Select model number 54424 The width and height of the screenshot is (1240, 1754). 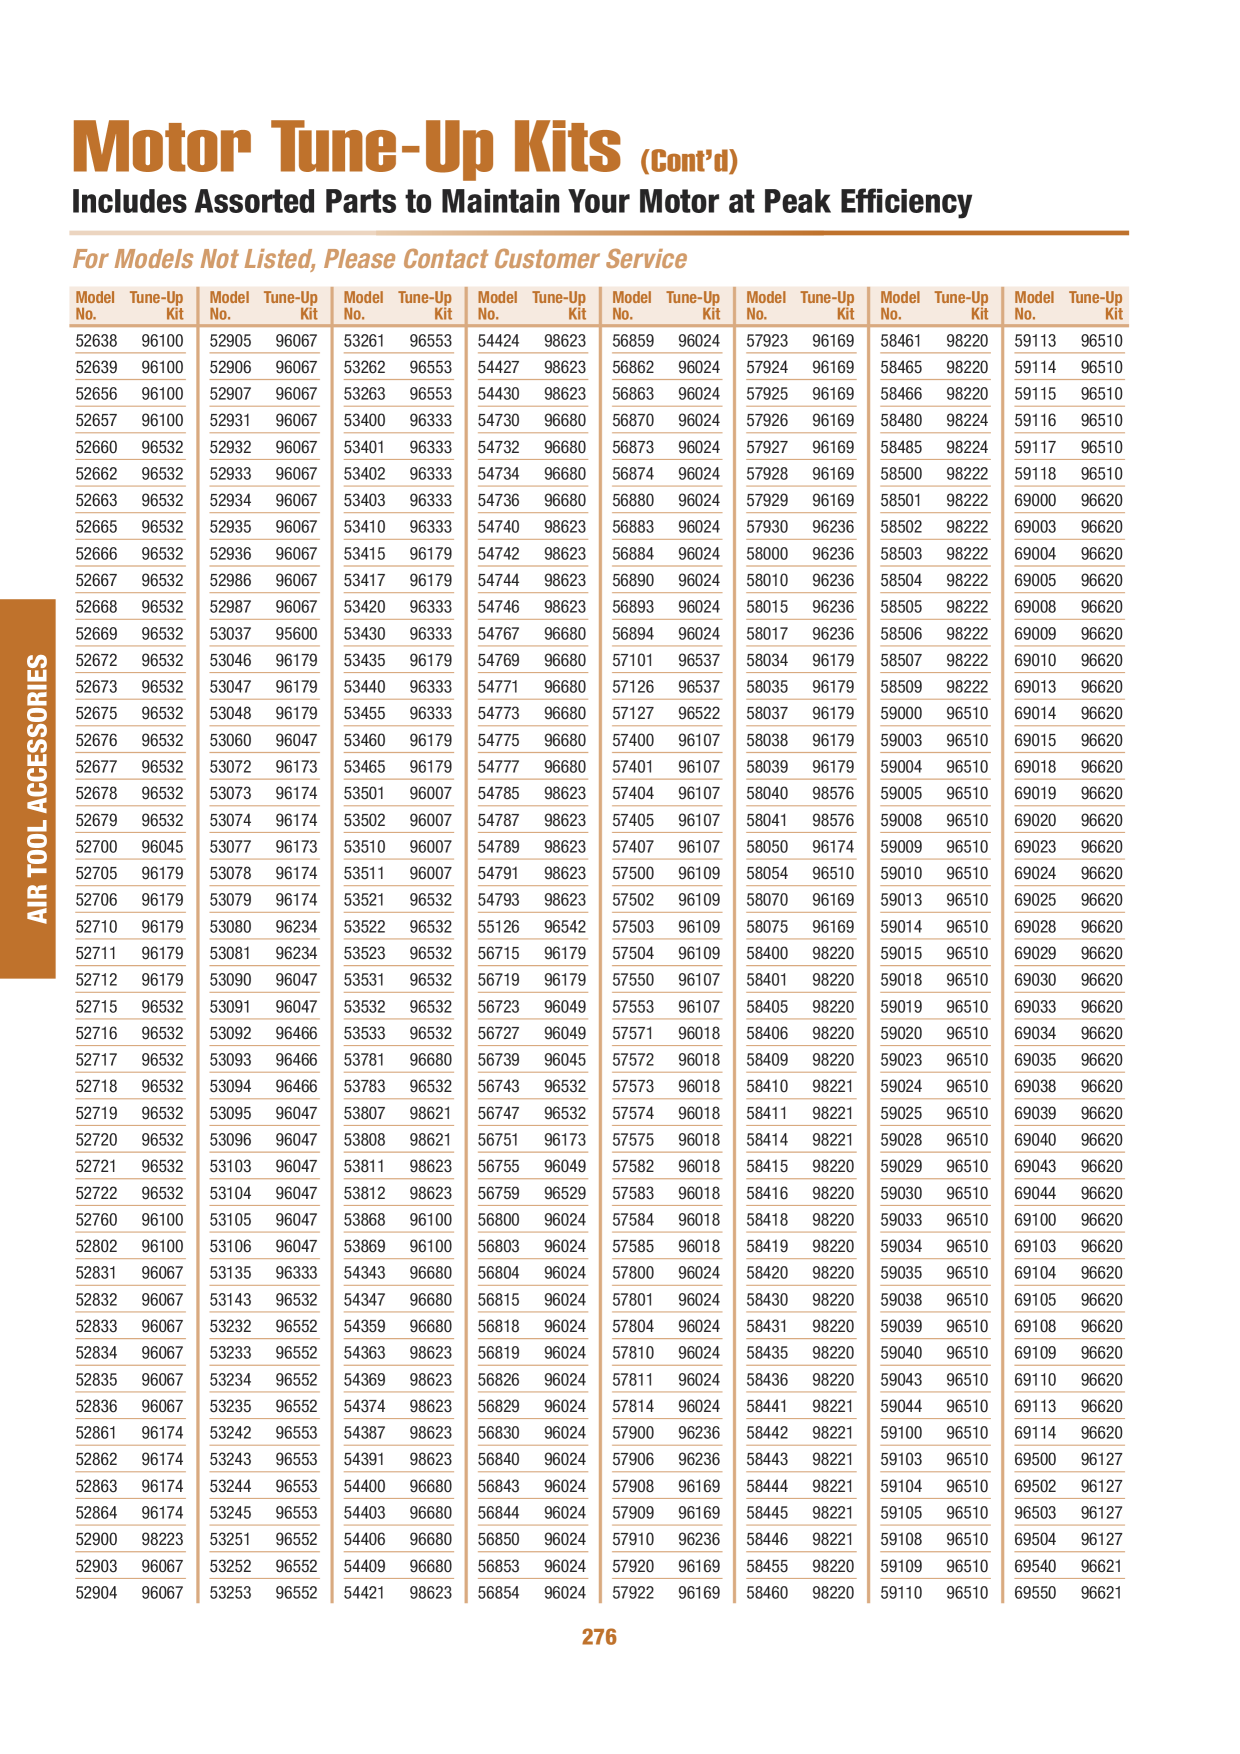point(498,341)
